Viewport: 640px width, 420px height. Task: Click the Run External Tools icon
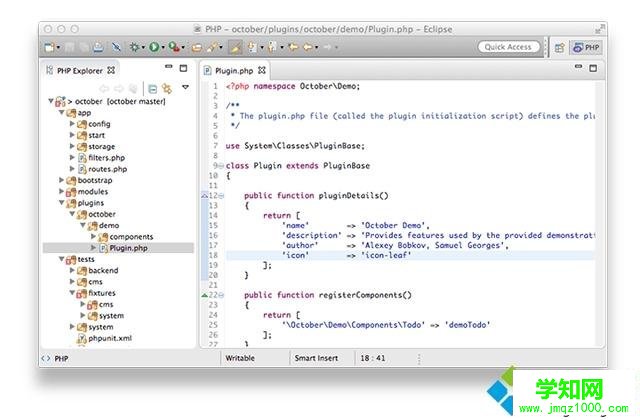[x=174, y=47]
